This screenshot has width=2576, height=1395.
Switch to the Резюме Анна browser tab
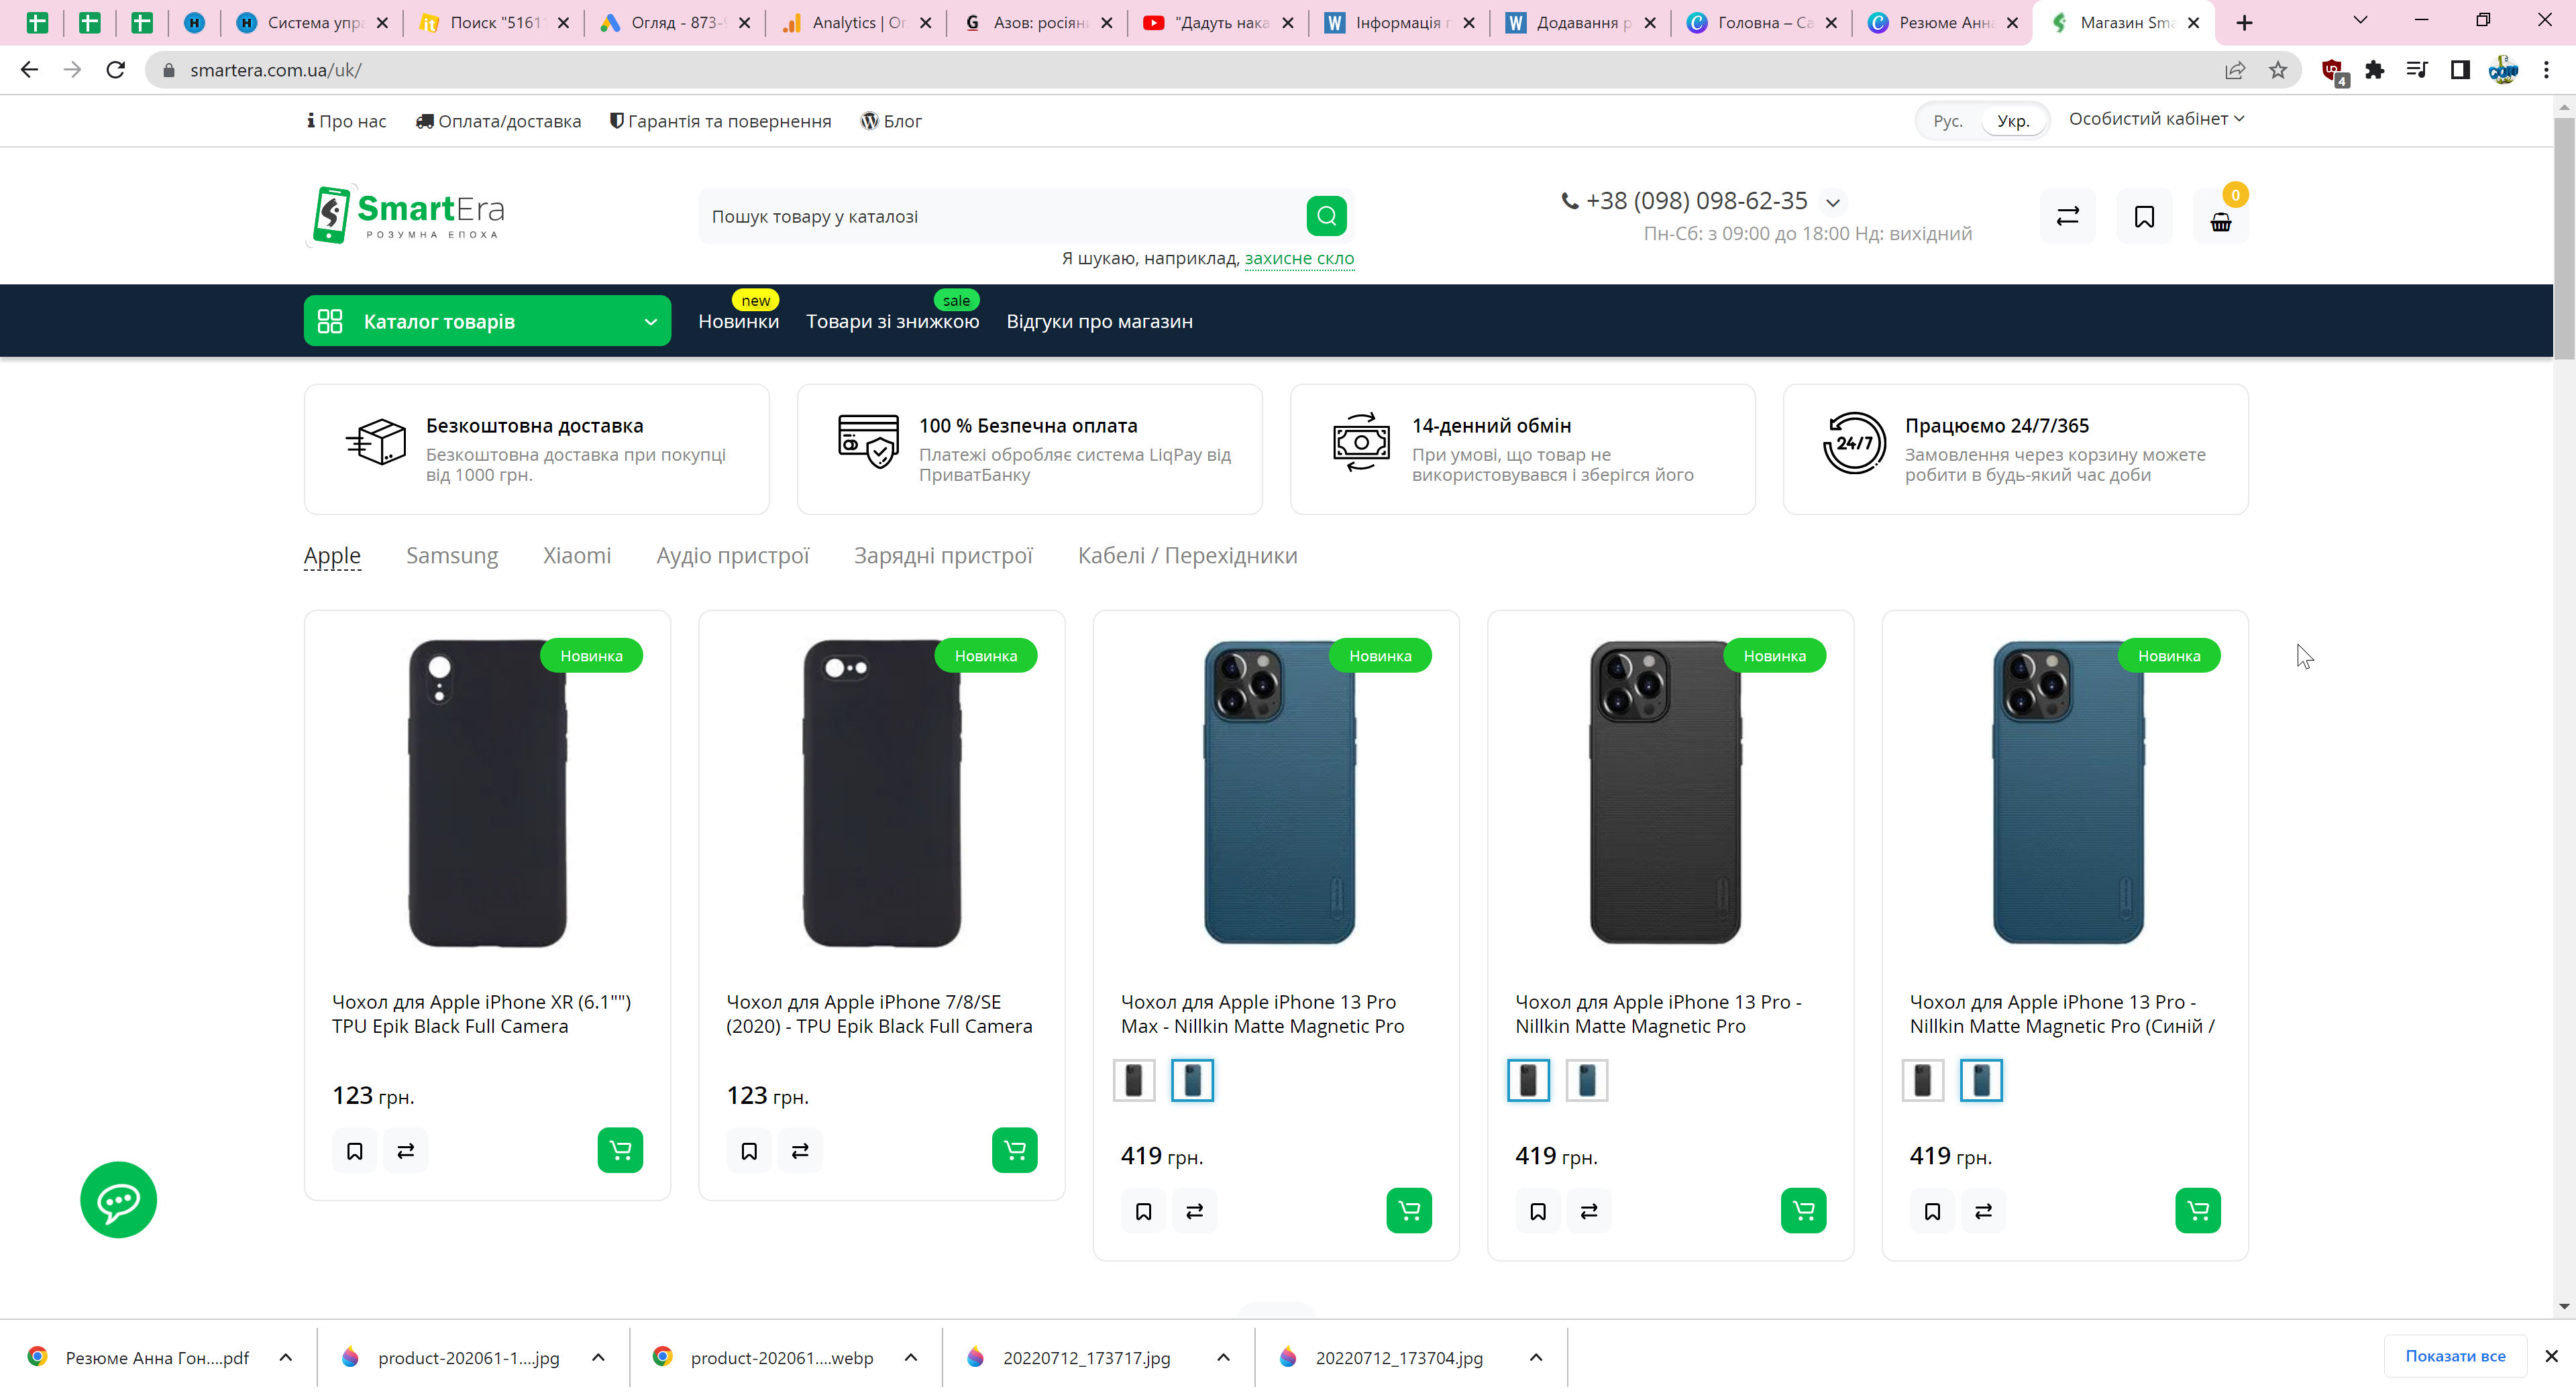coord(1942,22)
